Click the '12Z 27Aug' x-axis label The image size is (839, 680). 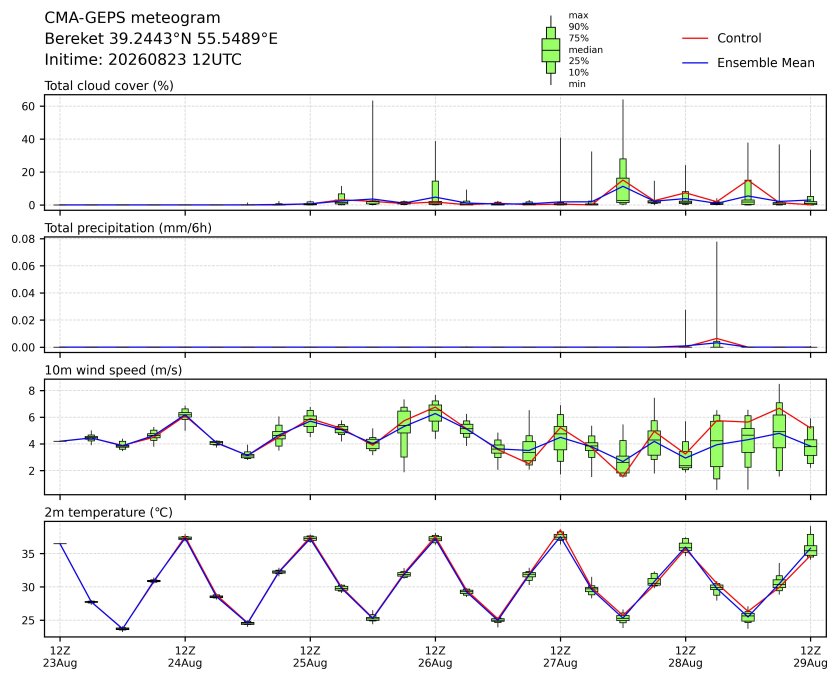tap(560, 657)
